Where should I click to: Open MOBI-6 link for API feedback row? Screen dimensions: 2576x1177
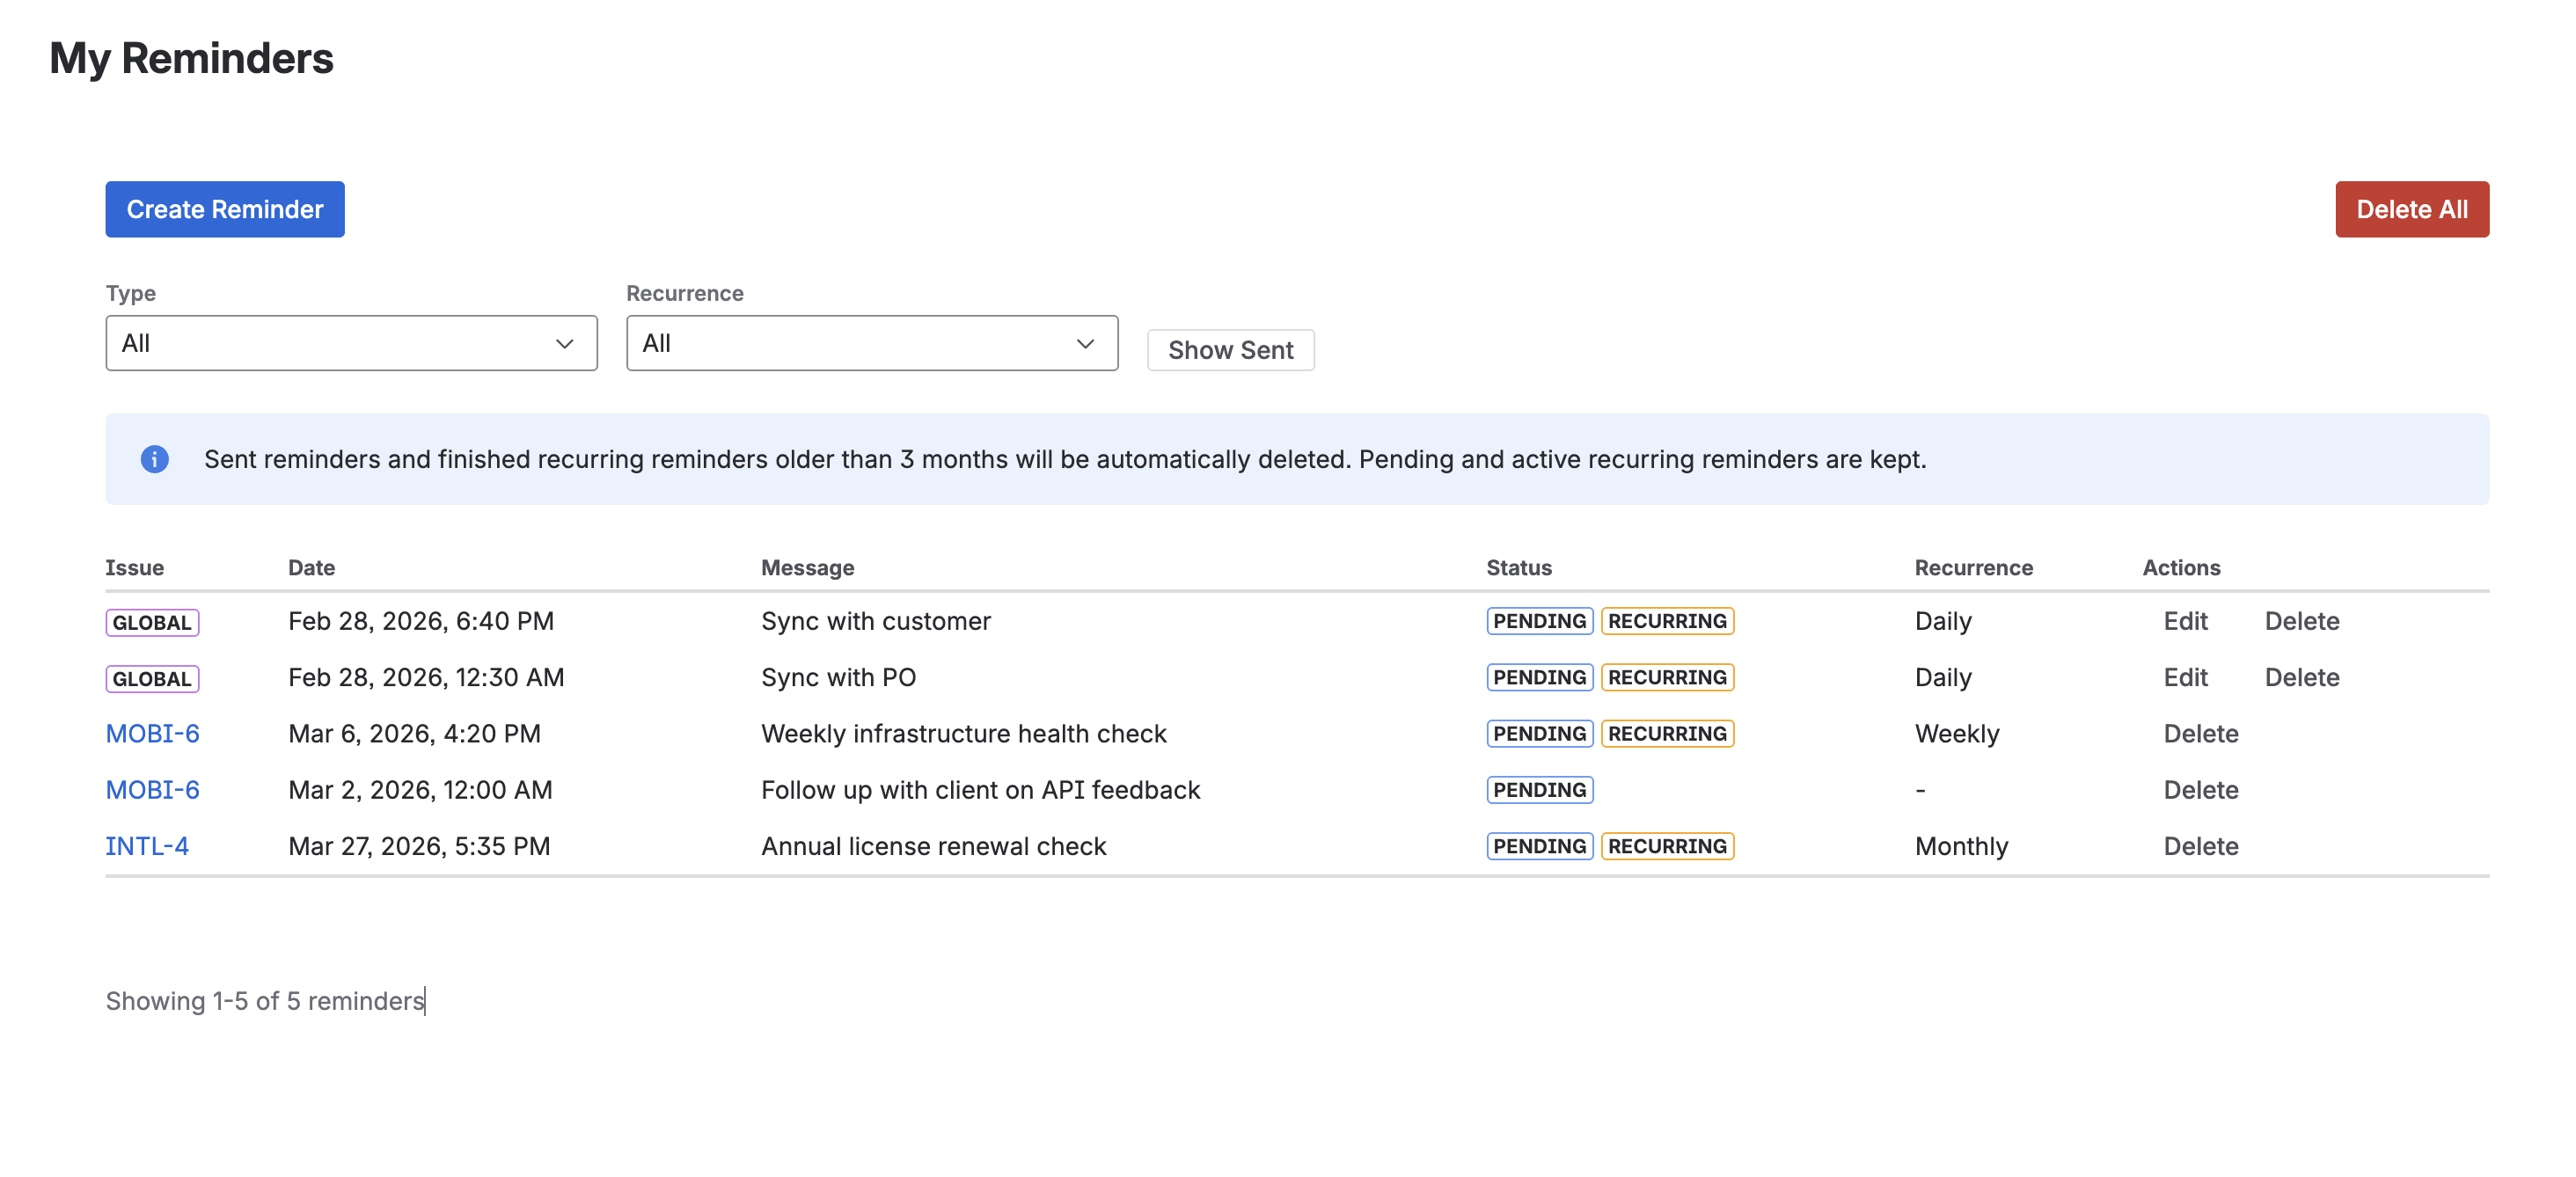tap(153, 790)
